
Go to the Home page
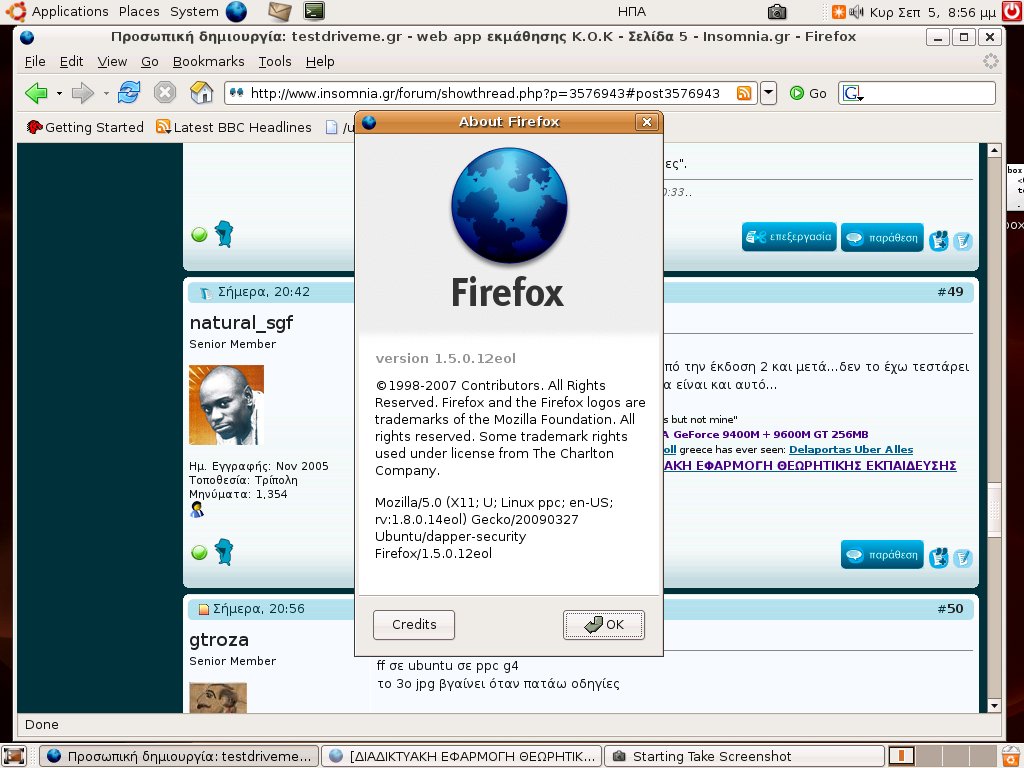pyautogui.click(x=201, y=93)
